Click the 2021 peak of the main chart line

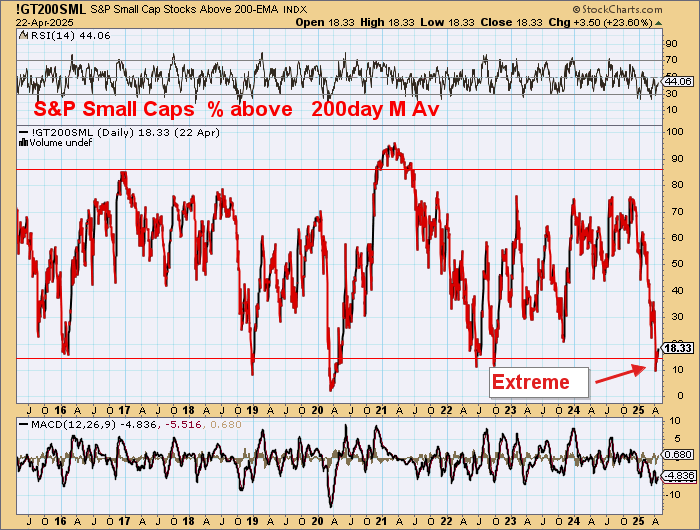(x=393, y=146)
